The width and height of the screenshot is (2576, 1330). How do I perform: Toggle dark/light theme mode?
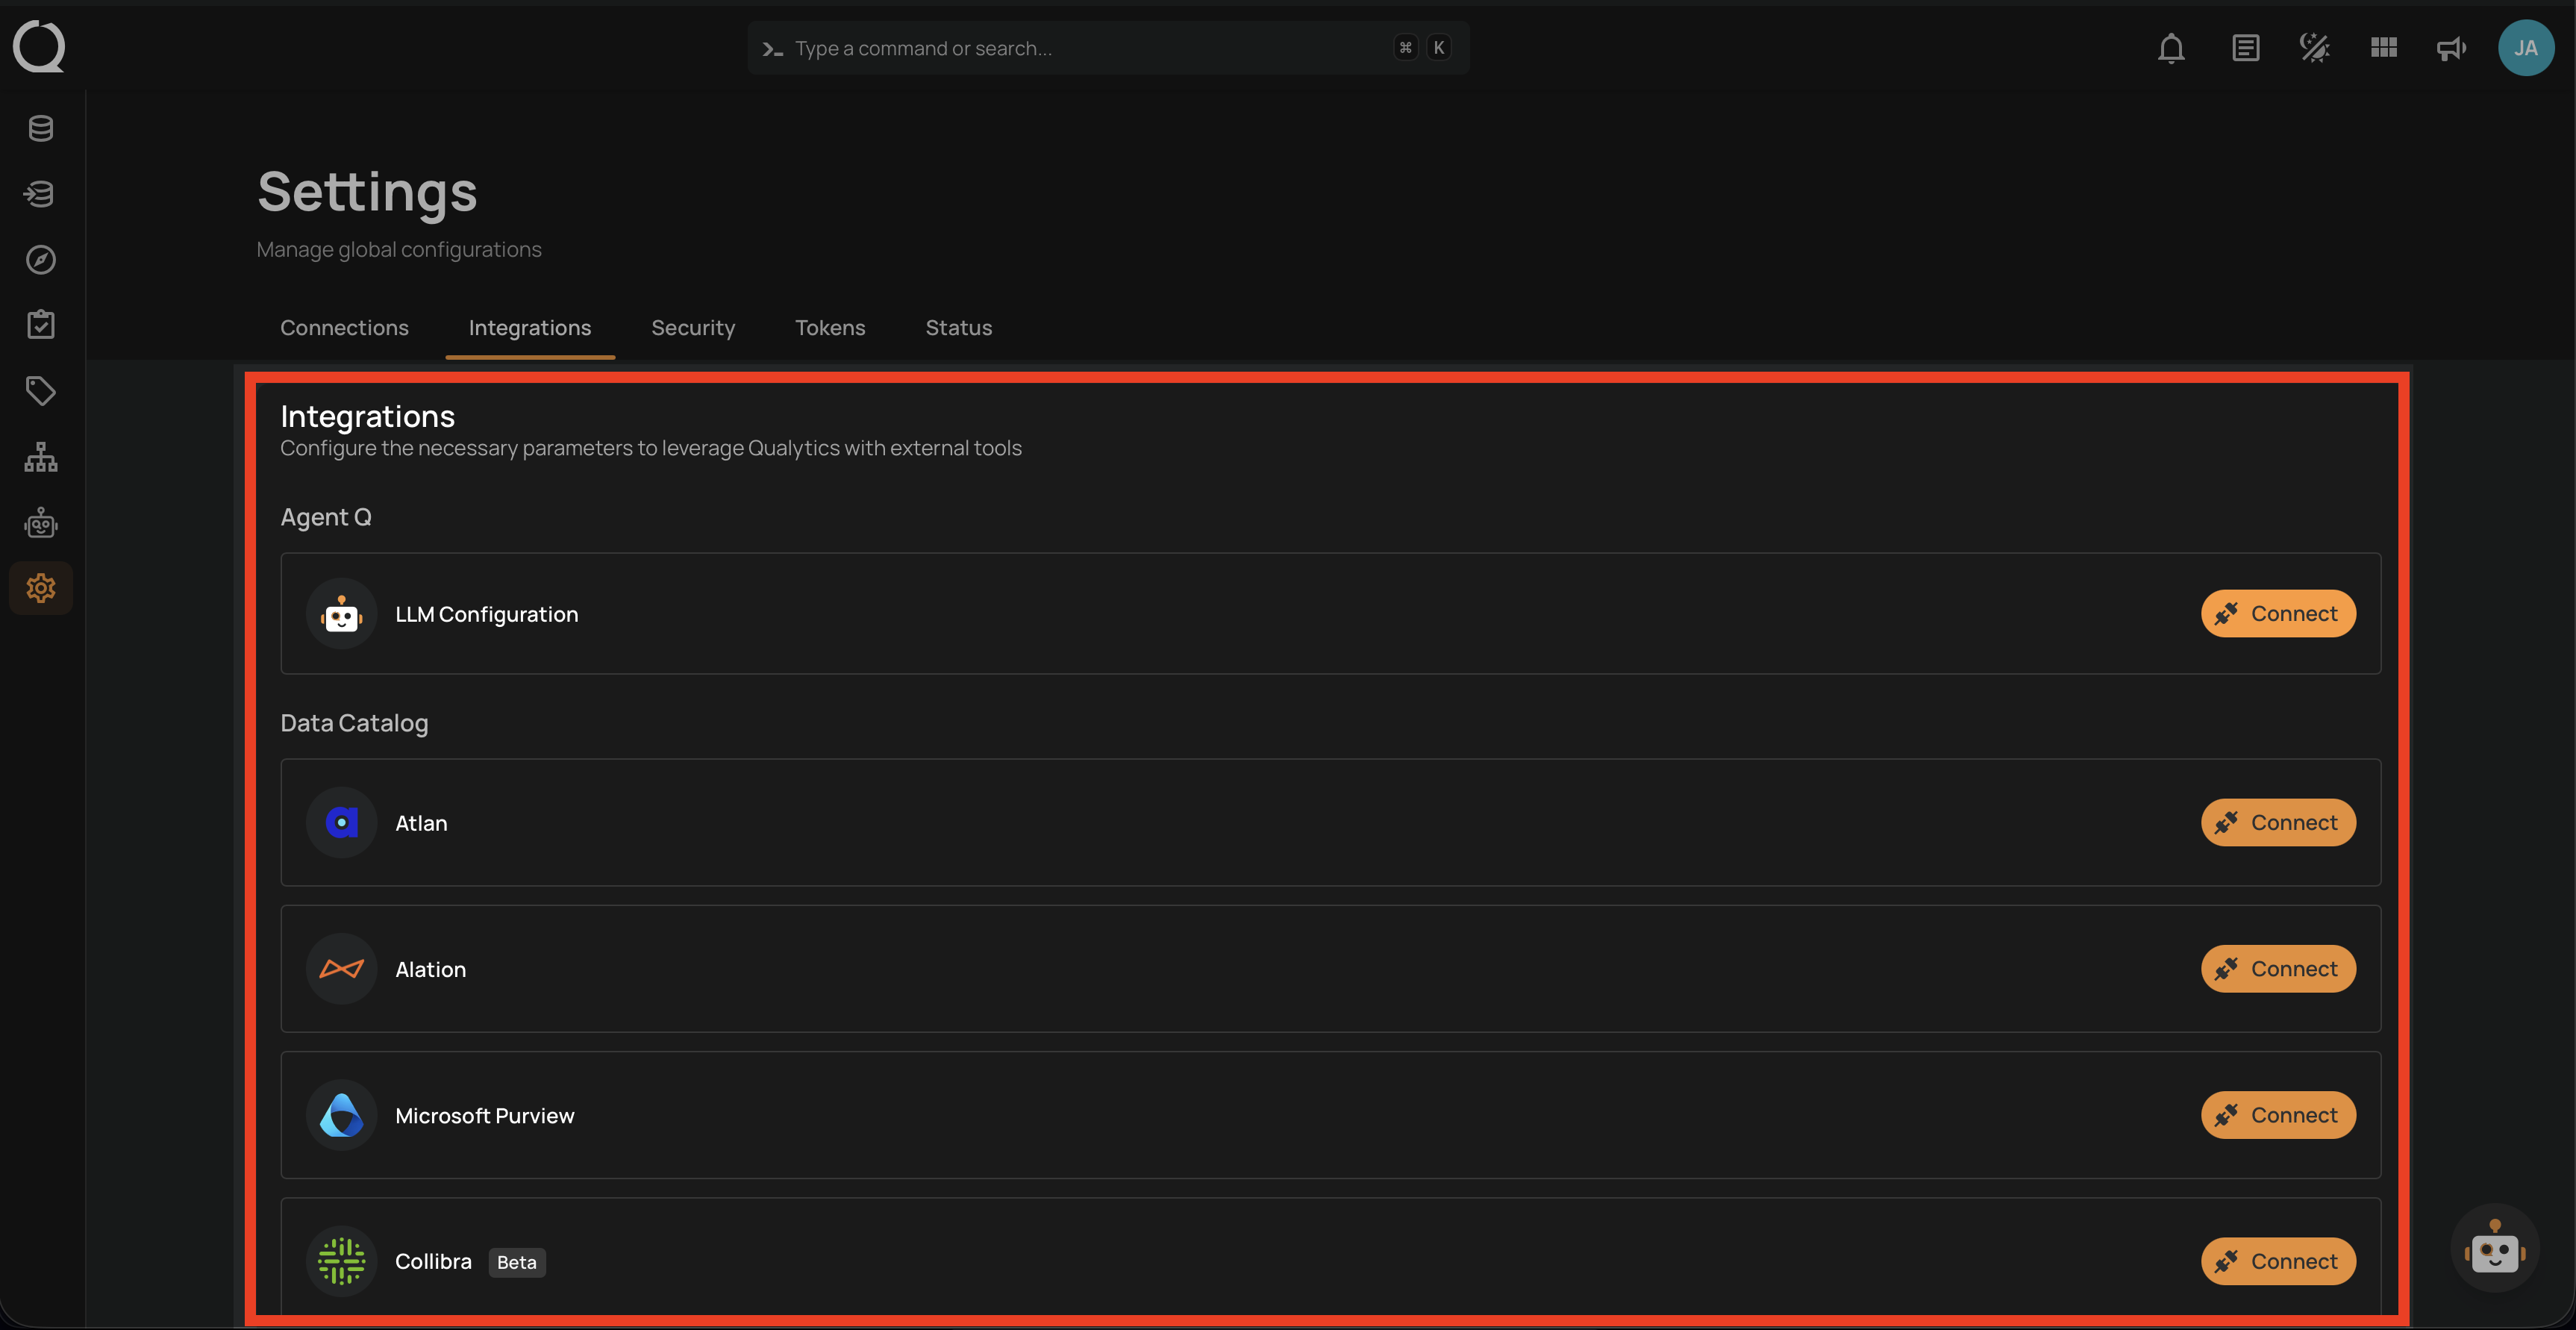click(x=2314, y=47)
